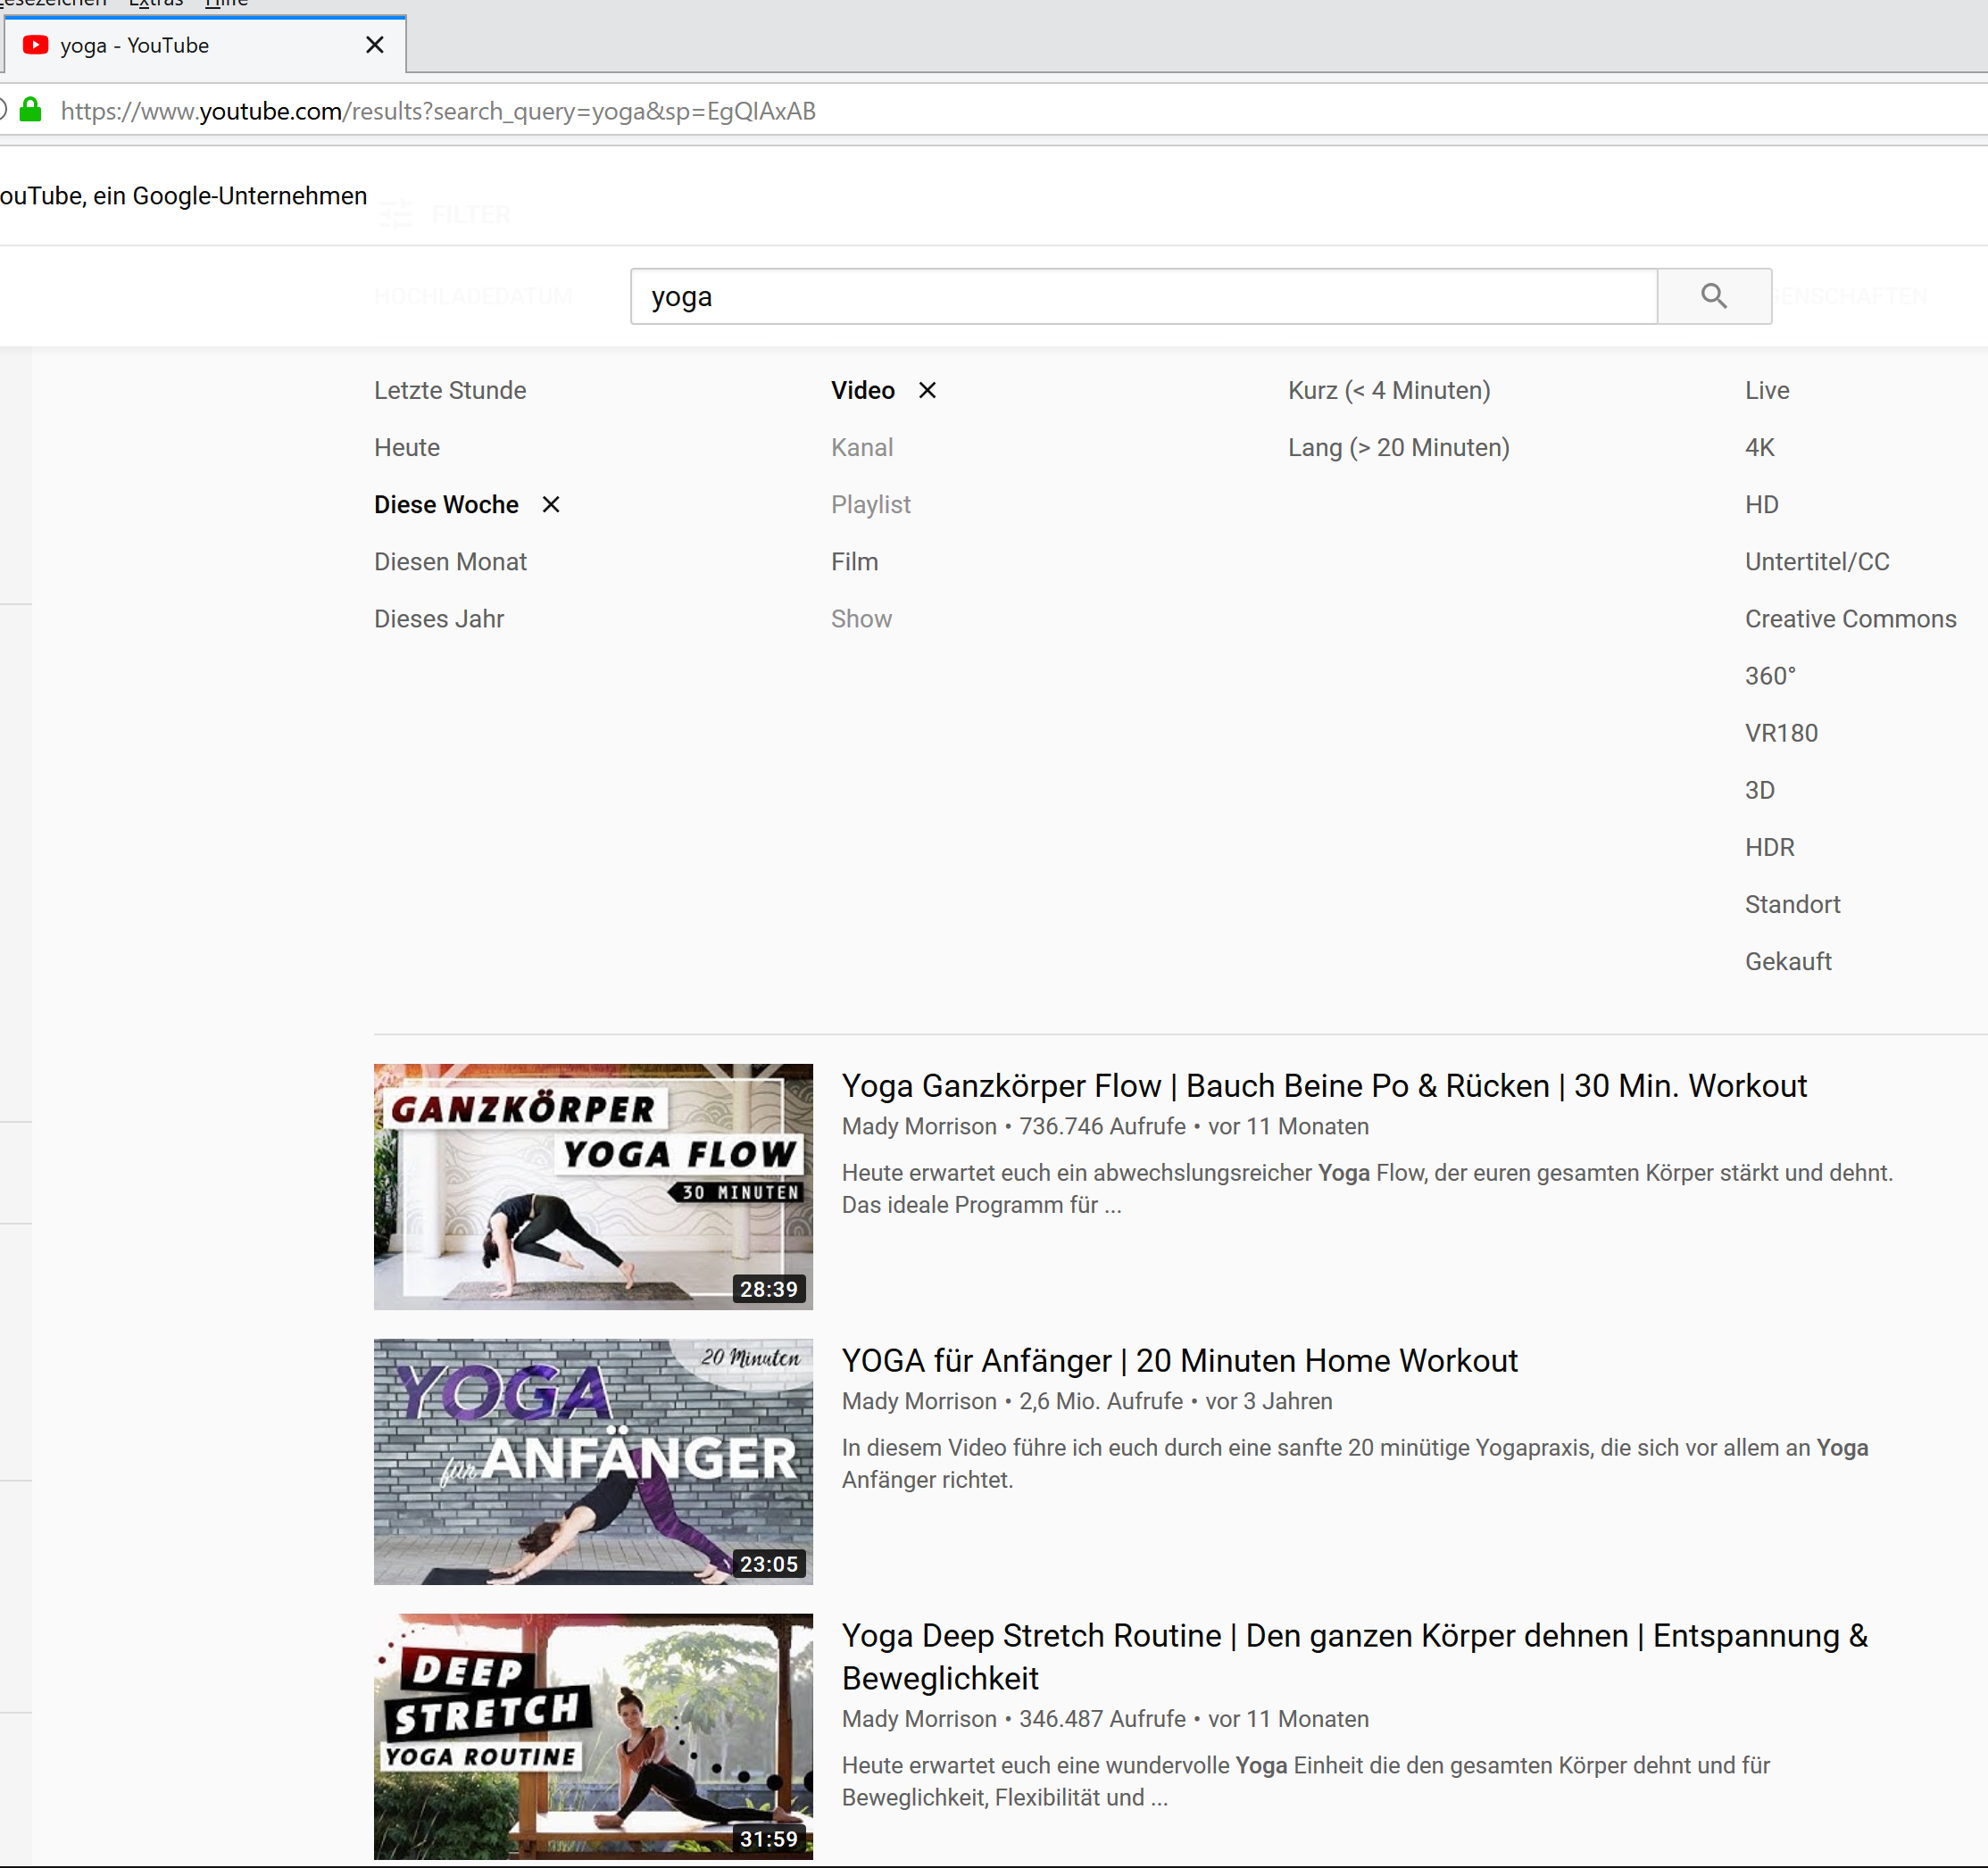
Task: Open Yoga Ganzkörper Flow video title
Action: click(x=1323, y=1085)
